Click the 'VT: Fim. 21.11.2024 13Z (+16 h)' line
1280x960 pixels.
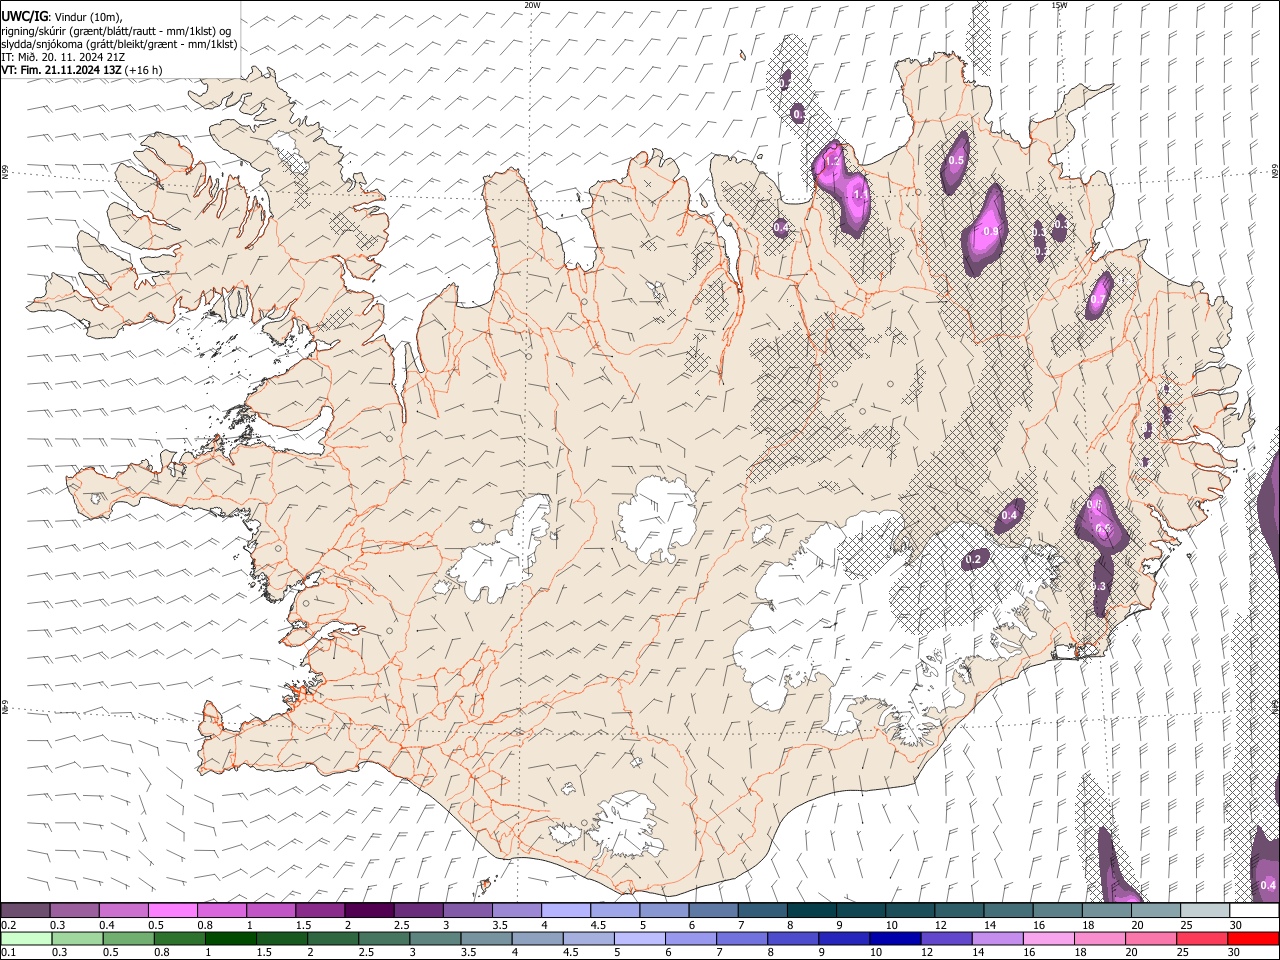pyautogui.click(x=82, y=70)
